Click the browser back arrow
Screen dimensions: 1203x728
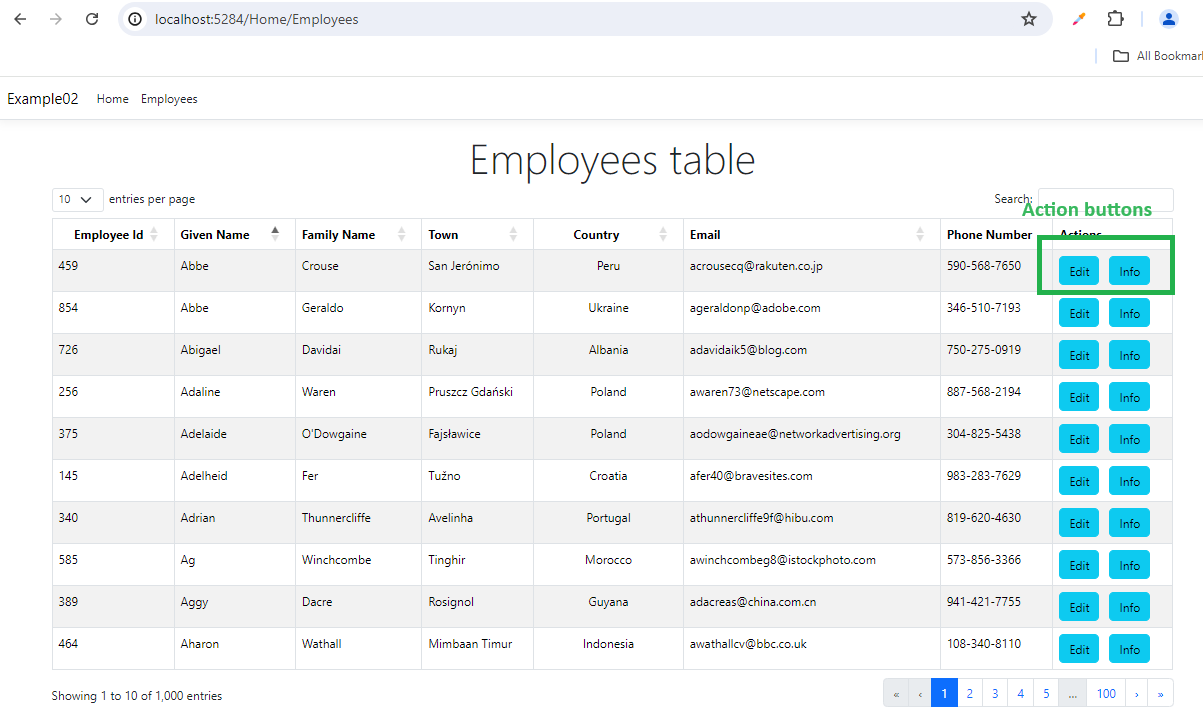coord(20,19)
